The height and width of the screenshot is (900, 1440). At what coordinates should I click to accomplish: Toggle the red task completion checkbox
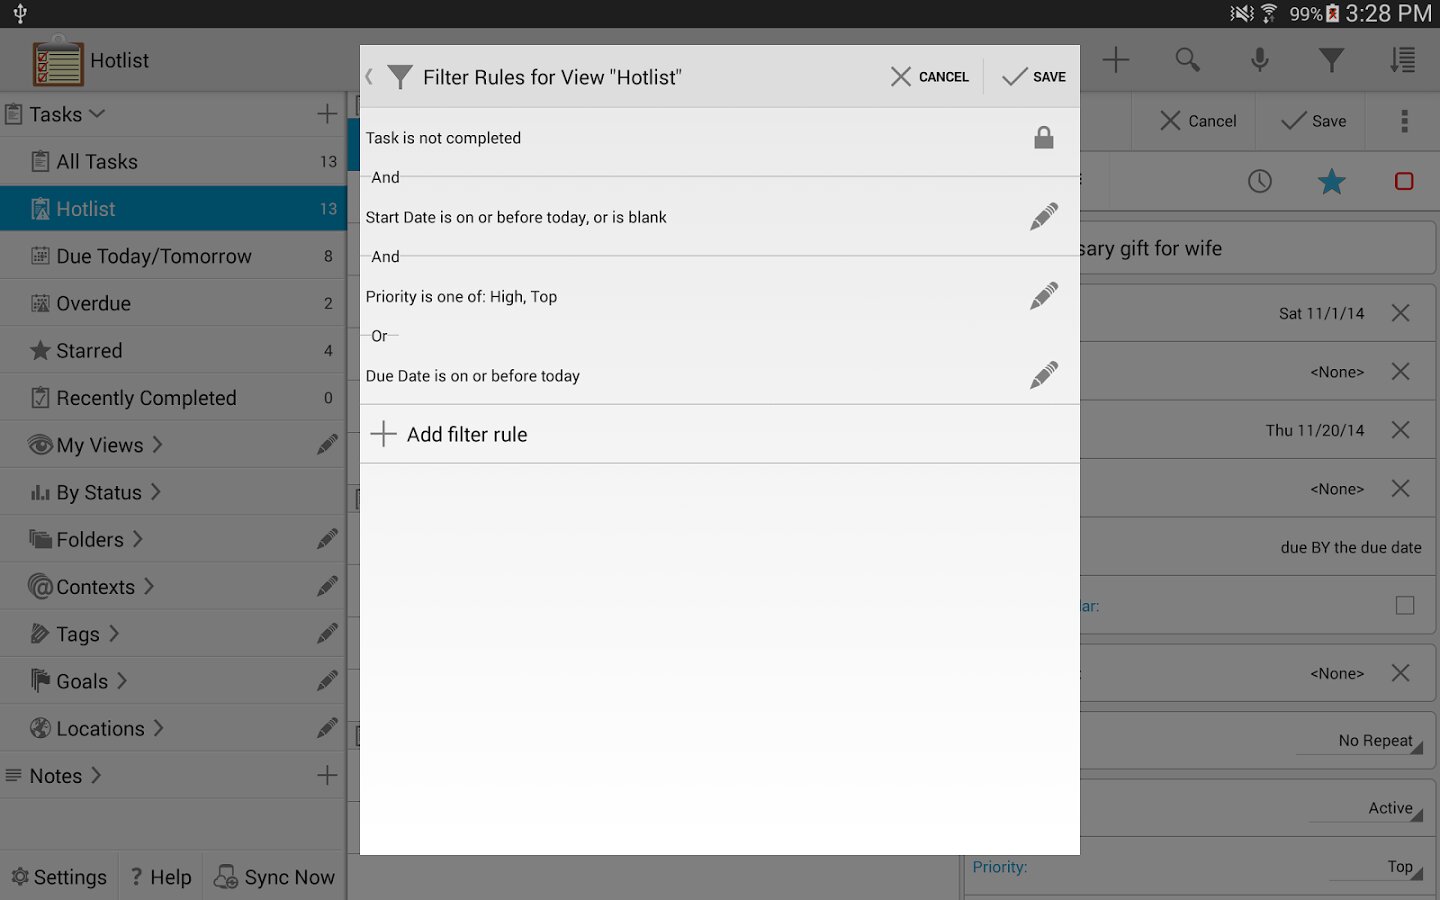(1404, 181)
